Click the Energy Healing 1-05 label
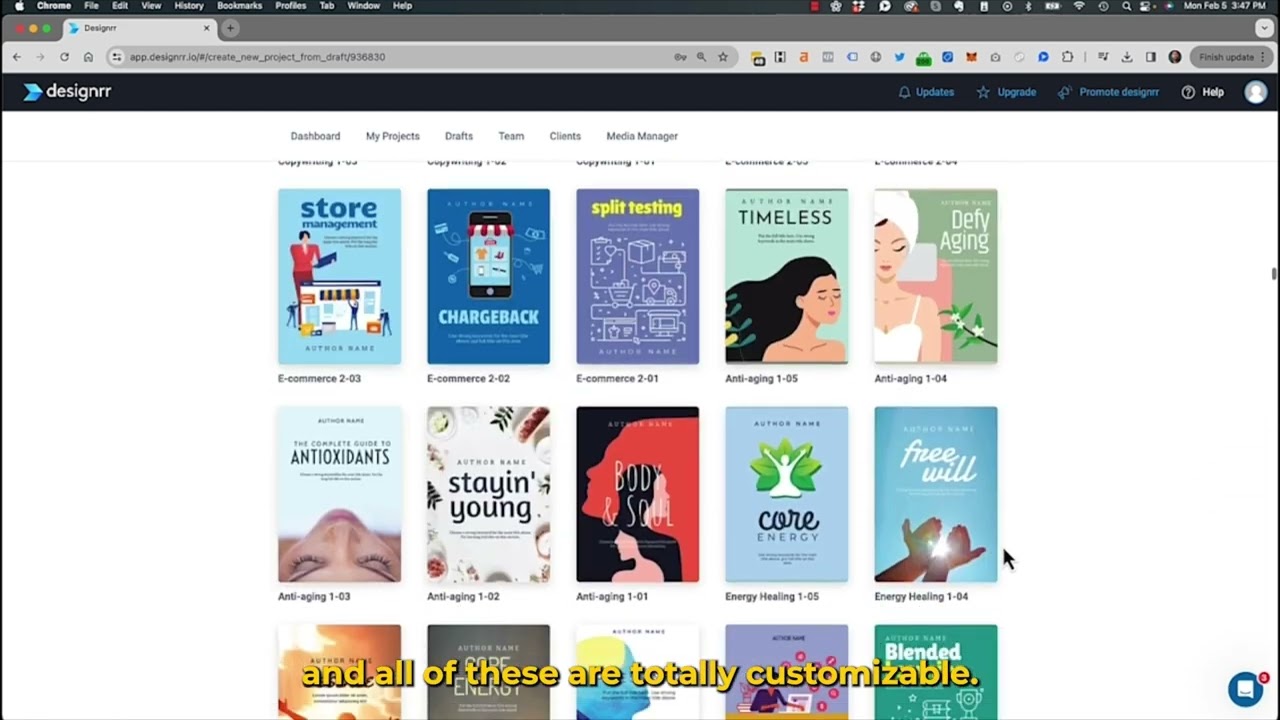The image size is (1280, 720). point(772,596)
